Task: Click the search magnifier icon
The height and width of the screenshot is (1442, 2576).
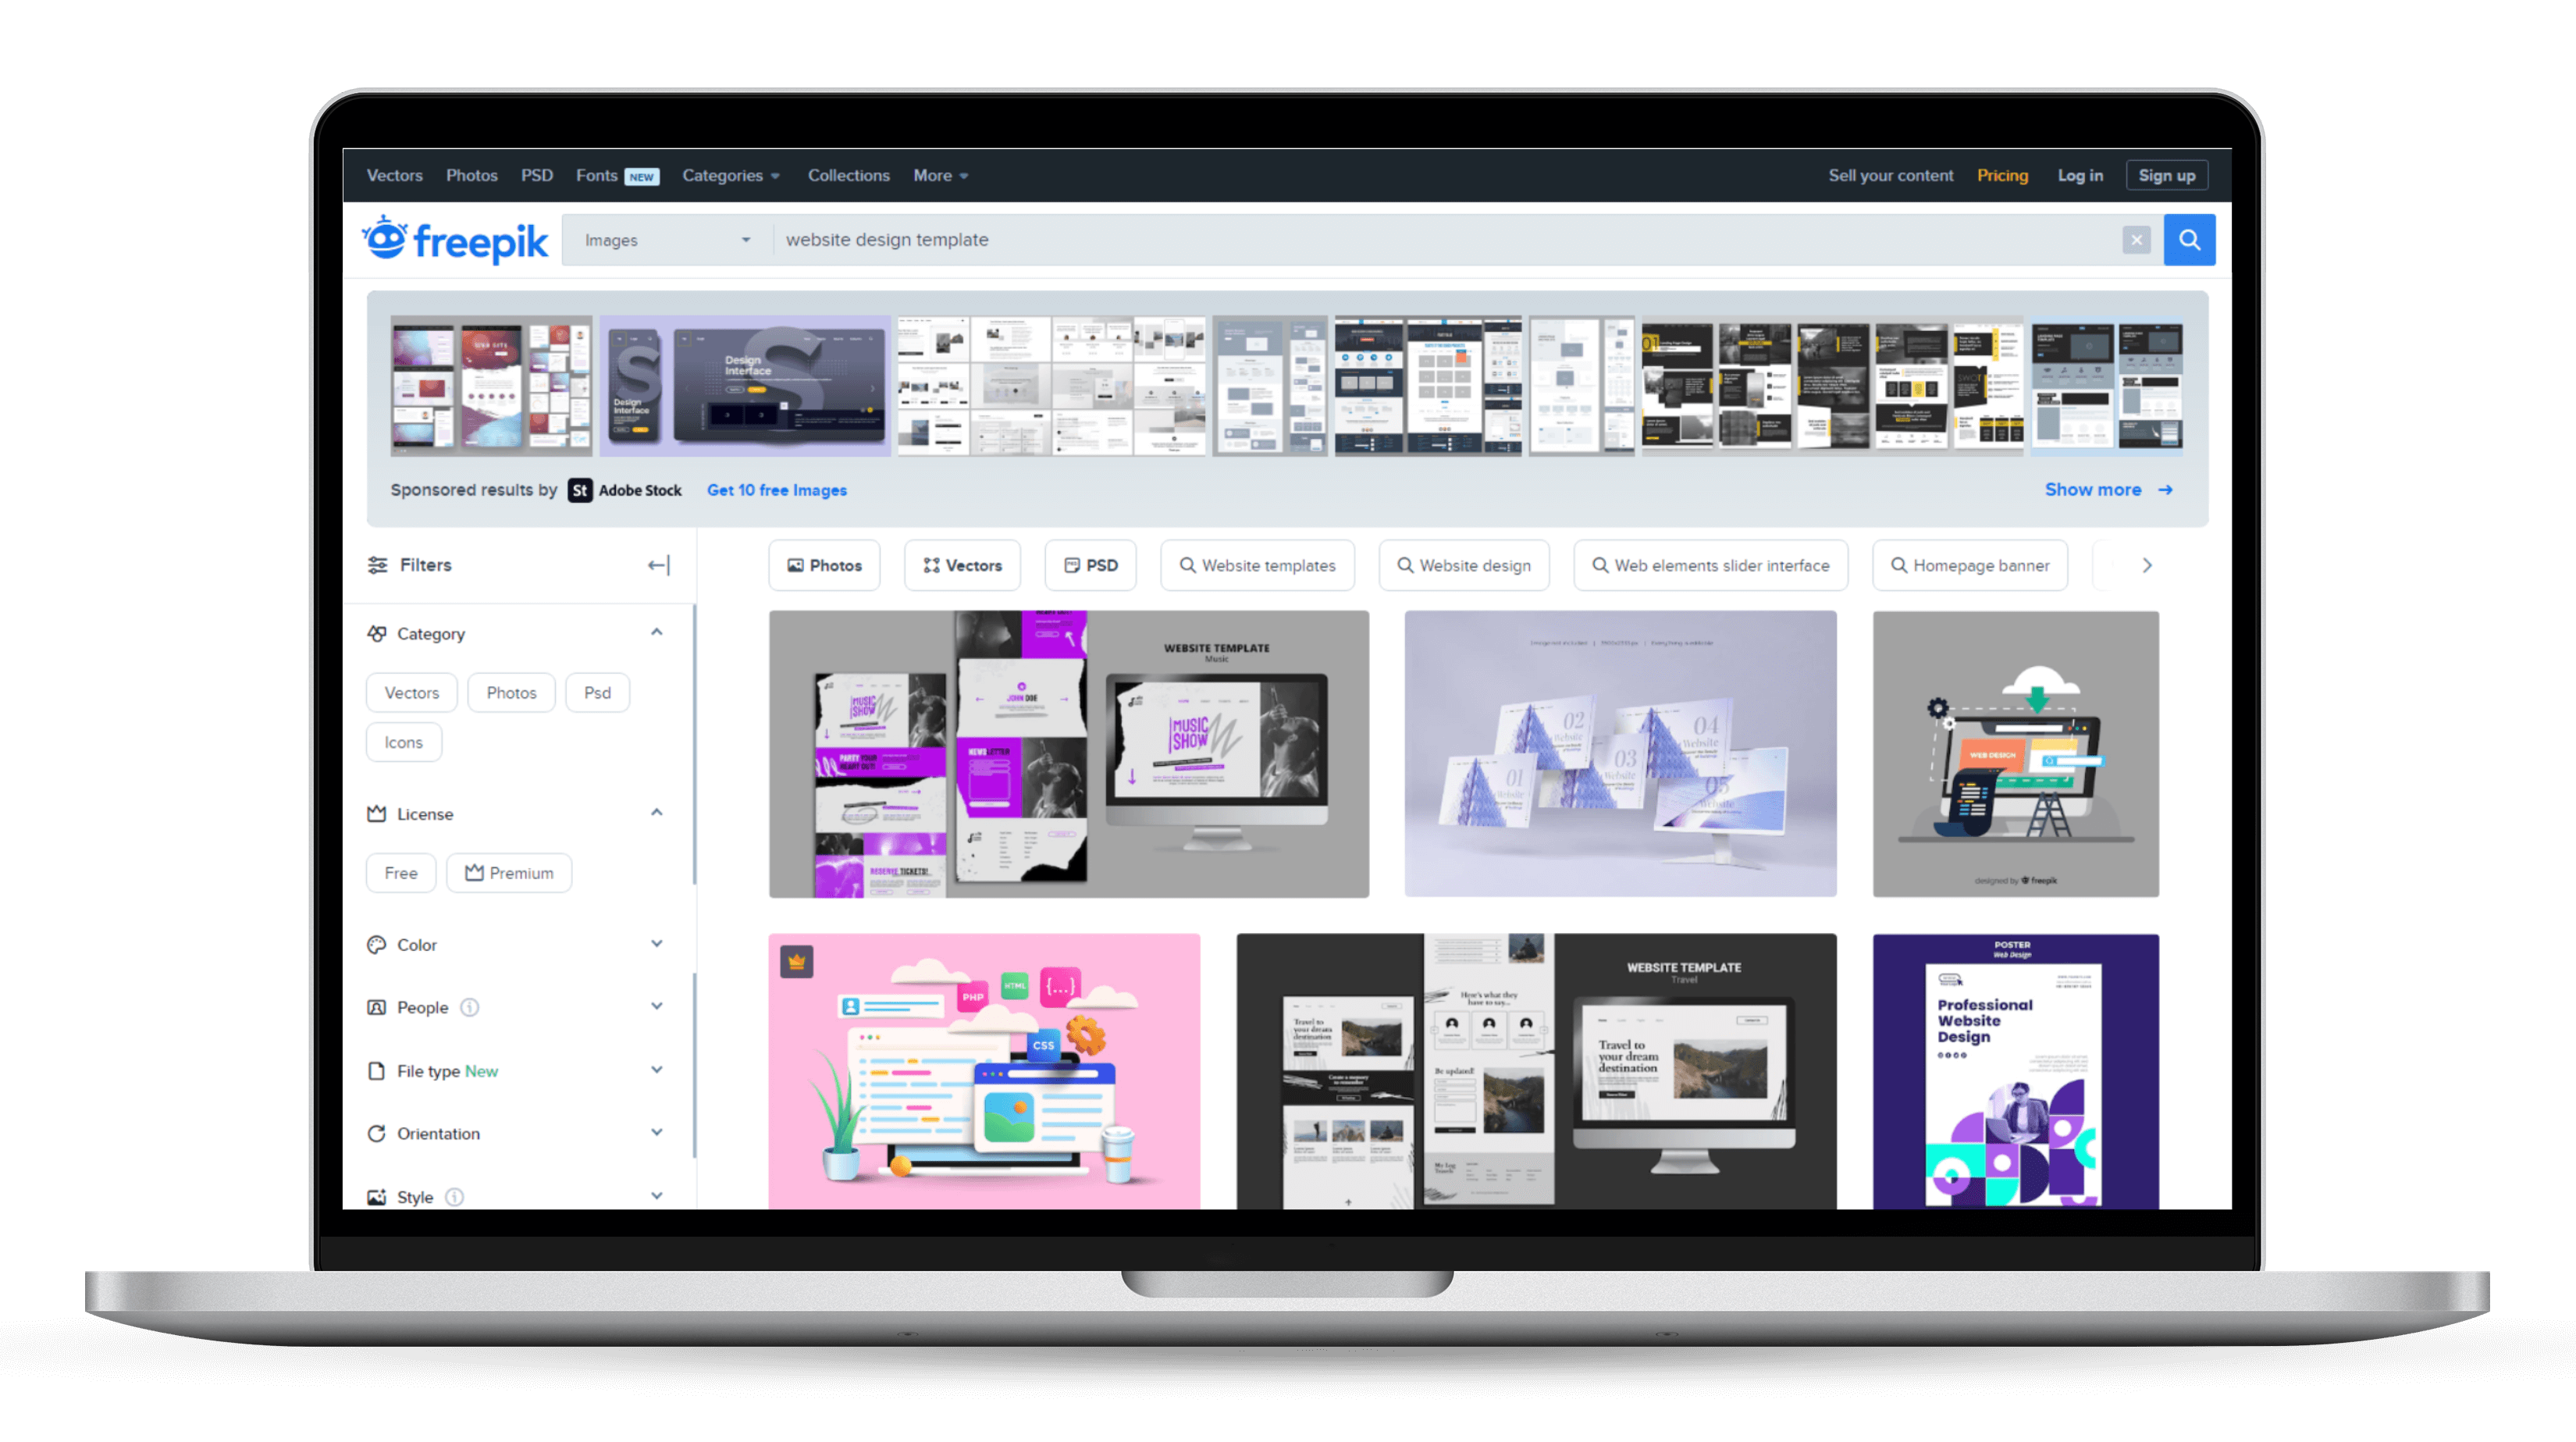Action: coord(2189,240)
